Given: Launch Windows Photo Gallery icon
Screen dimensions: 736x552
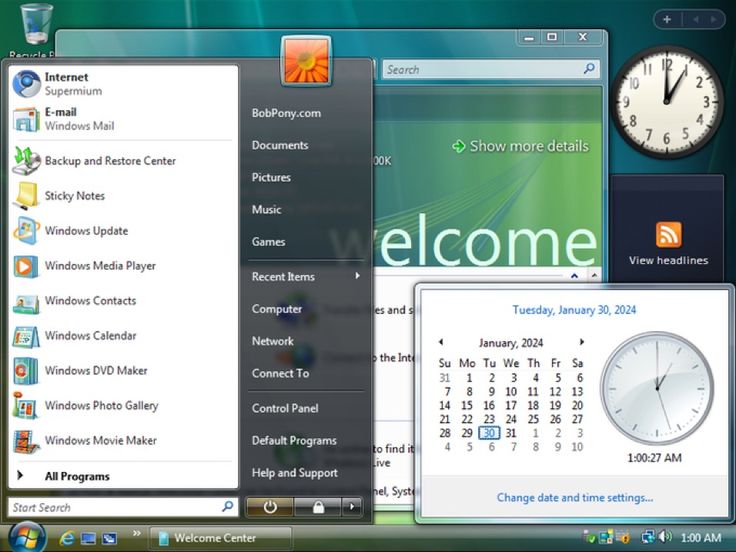Looking at the screenshot, I should coord(25,406).
